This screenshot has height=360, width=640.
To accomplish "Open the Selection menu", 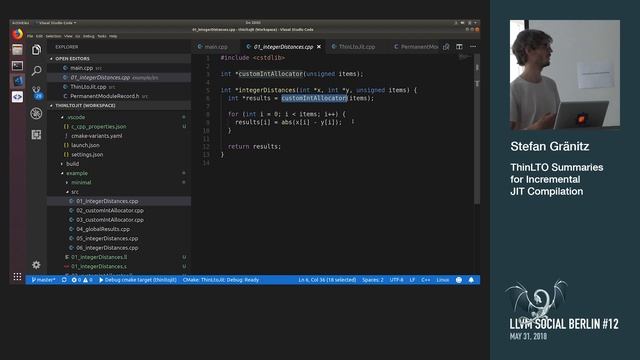I will [x=53, y=36].
